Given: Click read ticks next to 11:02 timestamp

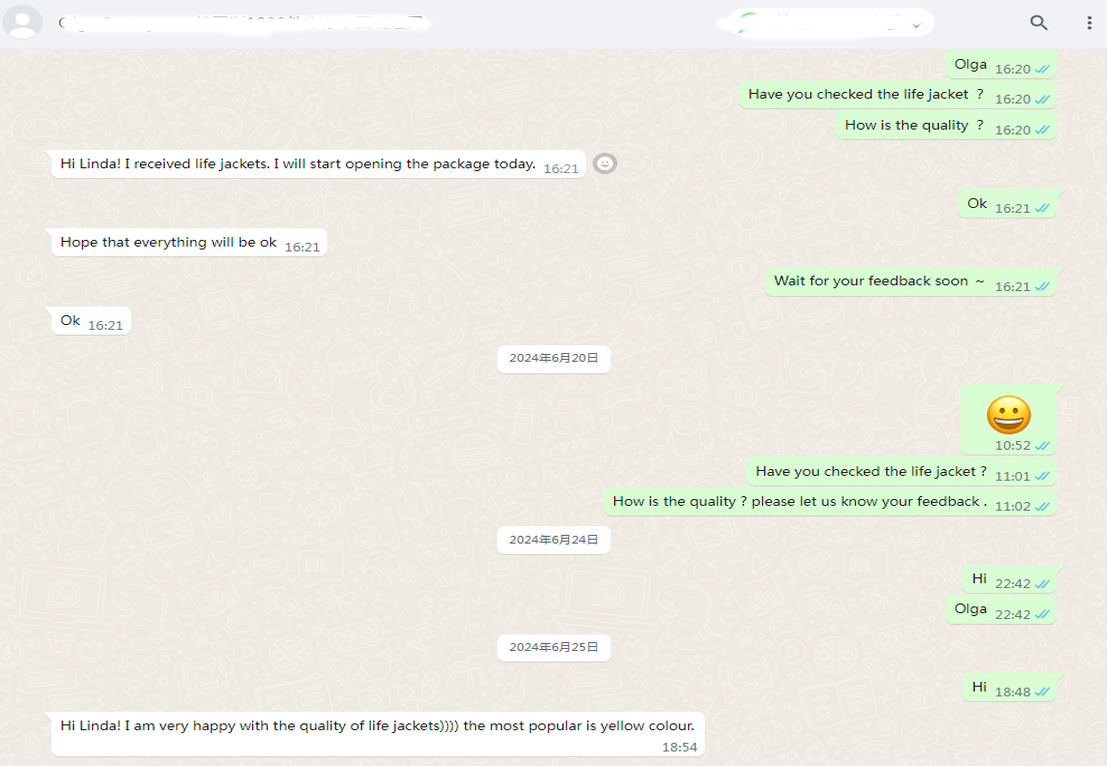Looking at the screenshot, I should [x=1042, y=506].
